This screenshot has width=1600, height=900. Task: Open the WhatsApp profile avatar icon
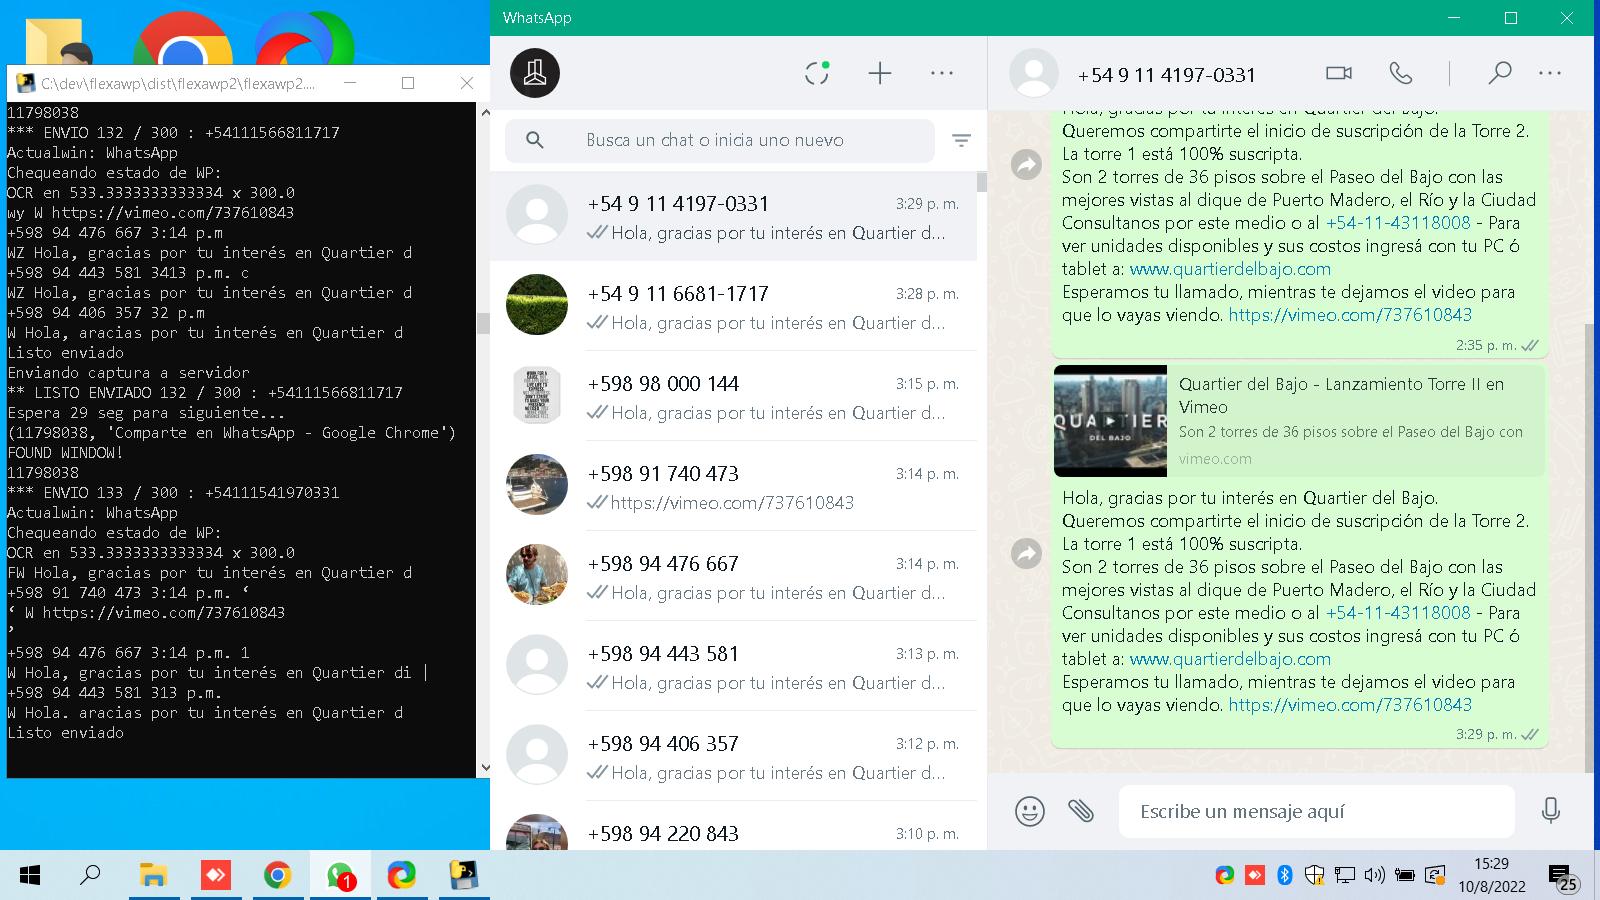[x=535, y=73]
